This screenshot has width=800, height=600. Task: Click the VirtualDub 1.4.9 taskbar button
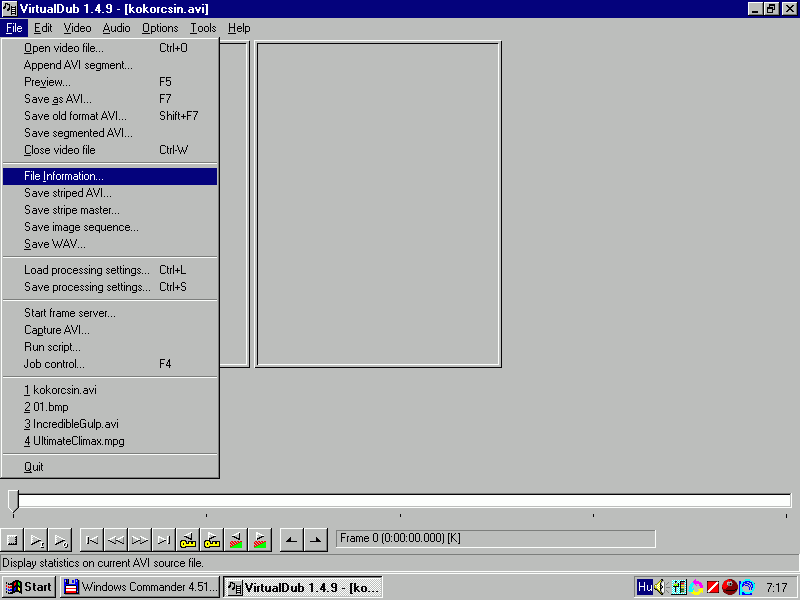click(303, 587)
